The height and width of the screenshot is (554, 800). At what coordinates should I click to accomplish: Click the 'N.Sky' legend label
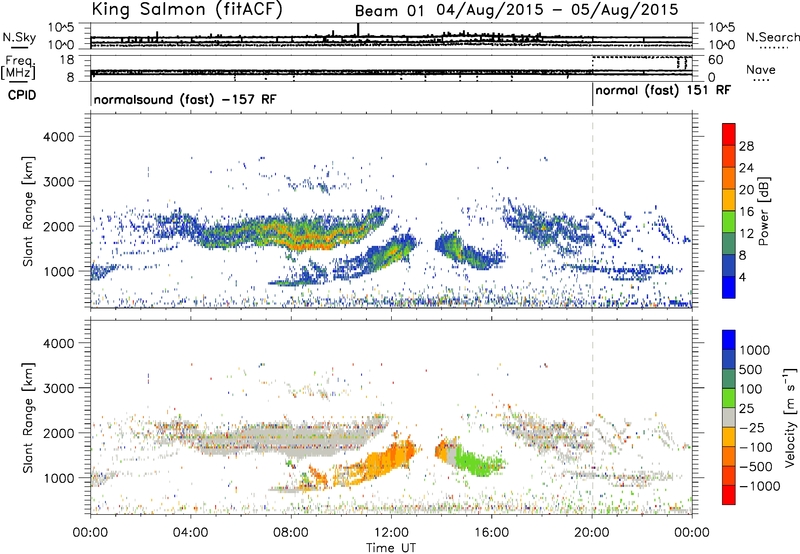19,37
